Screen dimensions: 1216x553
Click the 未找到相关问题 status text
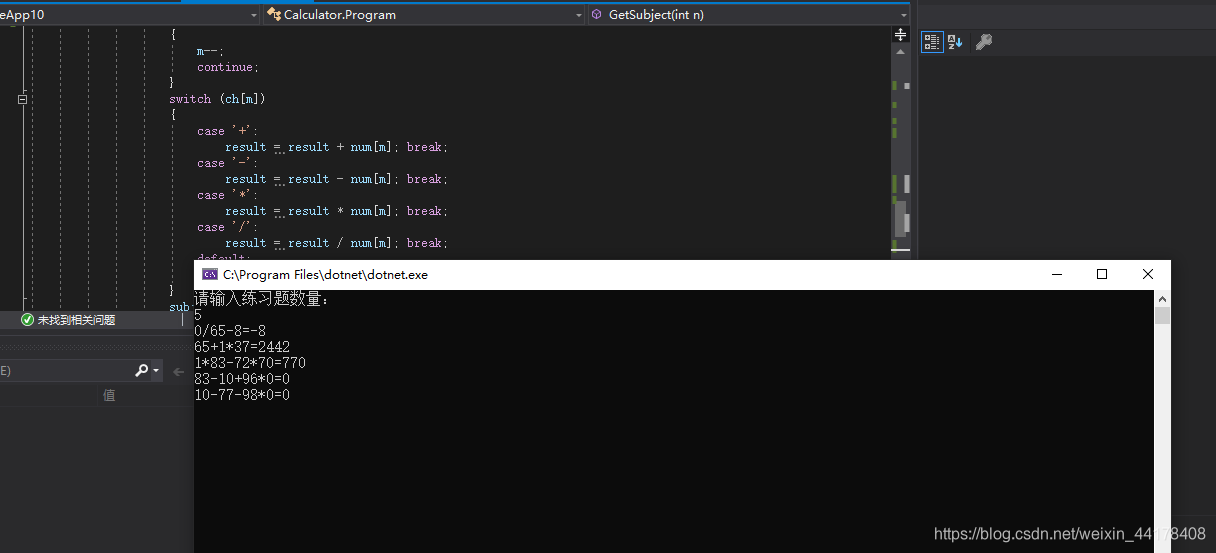76,320
